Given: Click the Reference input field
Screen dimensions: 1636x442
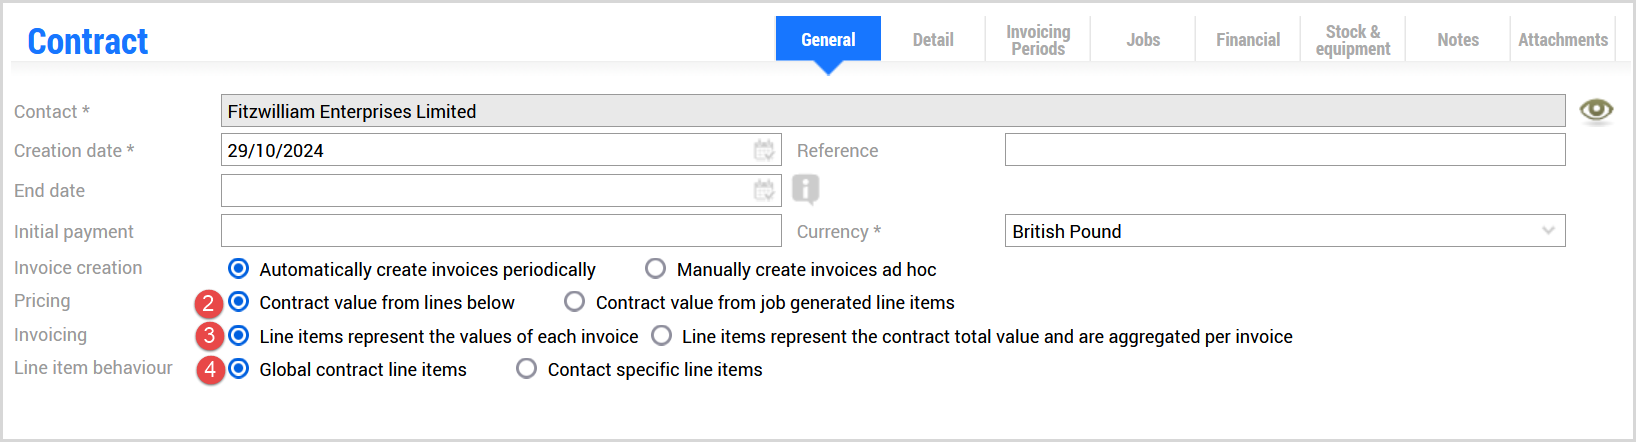Looking at the screenshot, I should point(1284,150).
